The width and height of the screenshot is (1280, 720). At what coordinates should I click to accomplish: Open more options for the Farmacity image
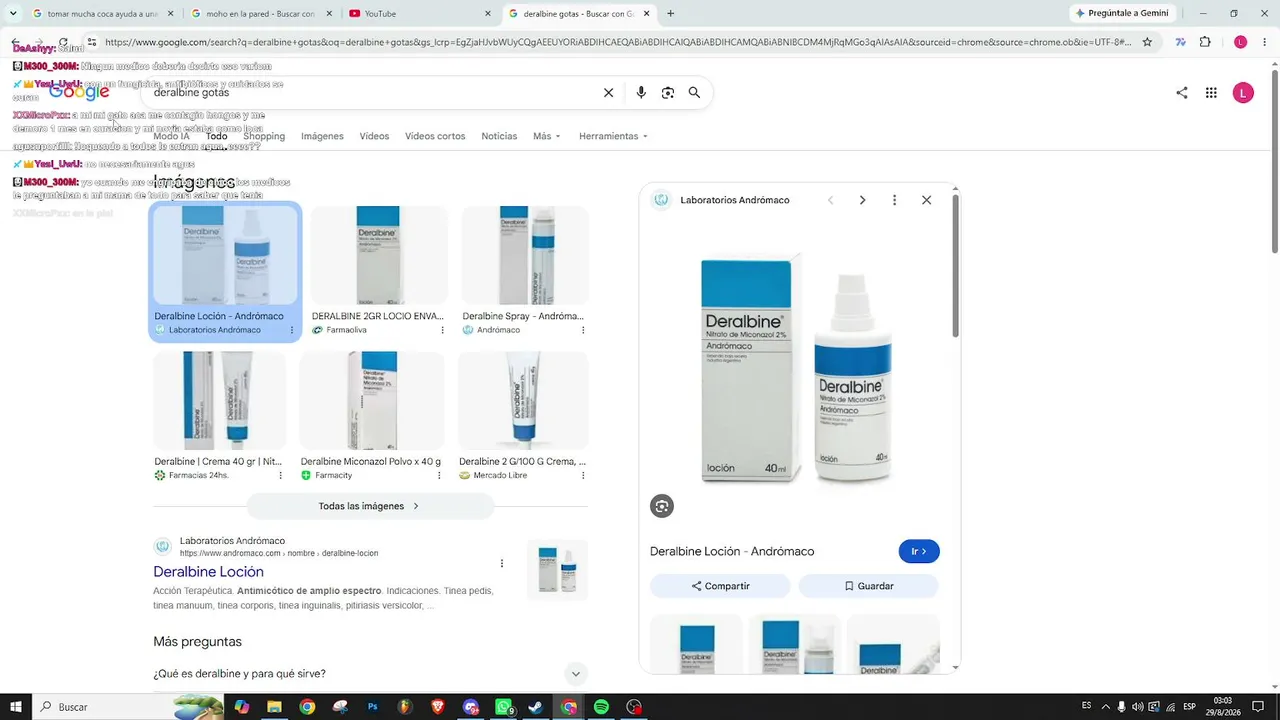coord(440,475)
